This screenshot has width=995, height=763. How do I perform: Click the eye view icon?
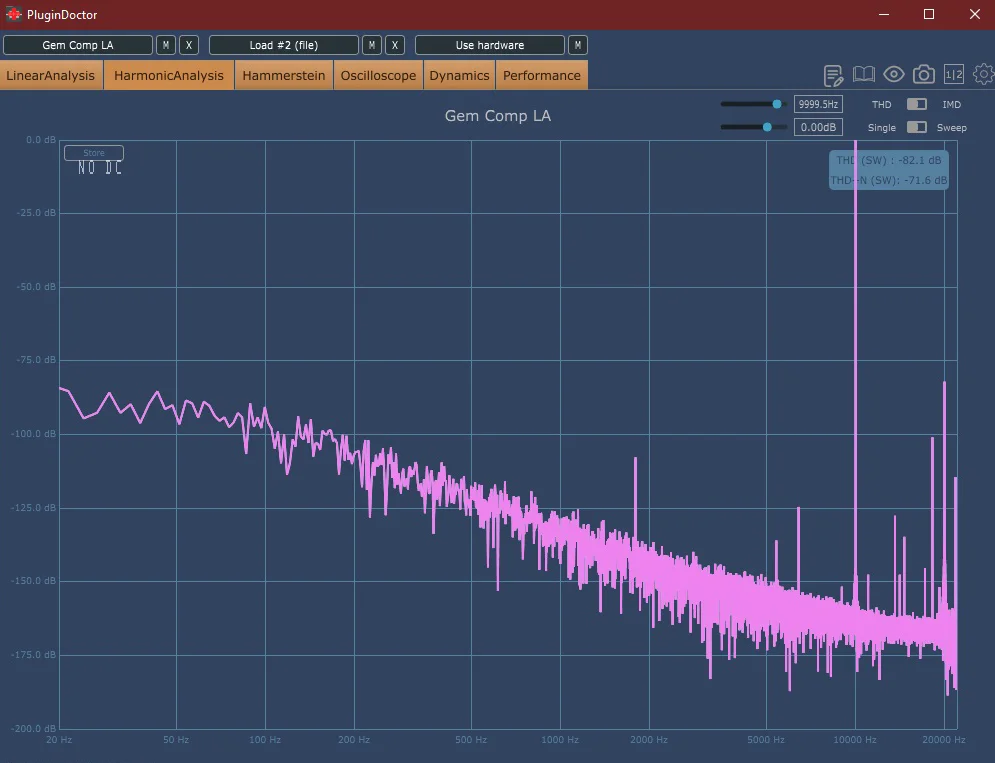click(x=893, y=74)
